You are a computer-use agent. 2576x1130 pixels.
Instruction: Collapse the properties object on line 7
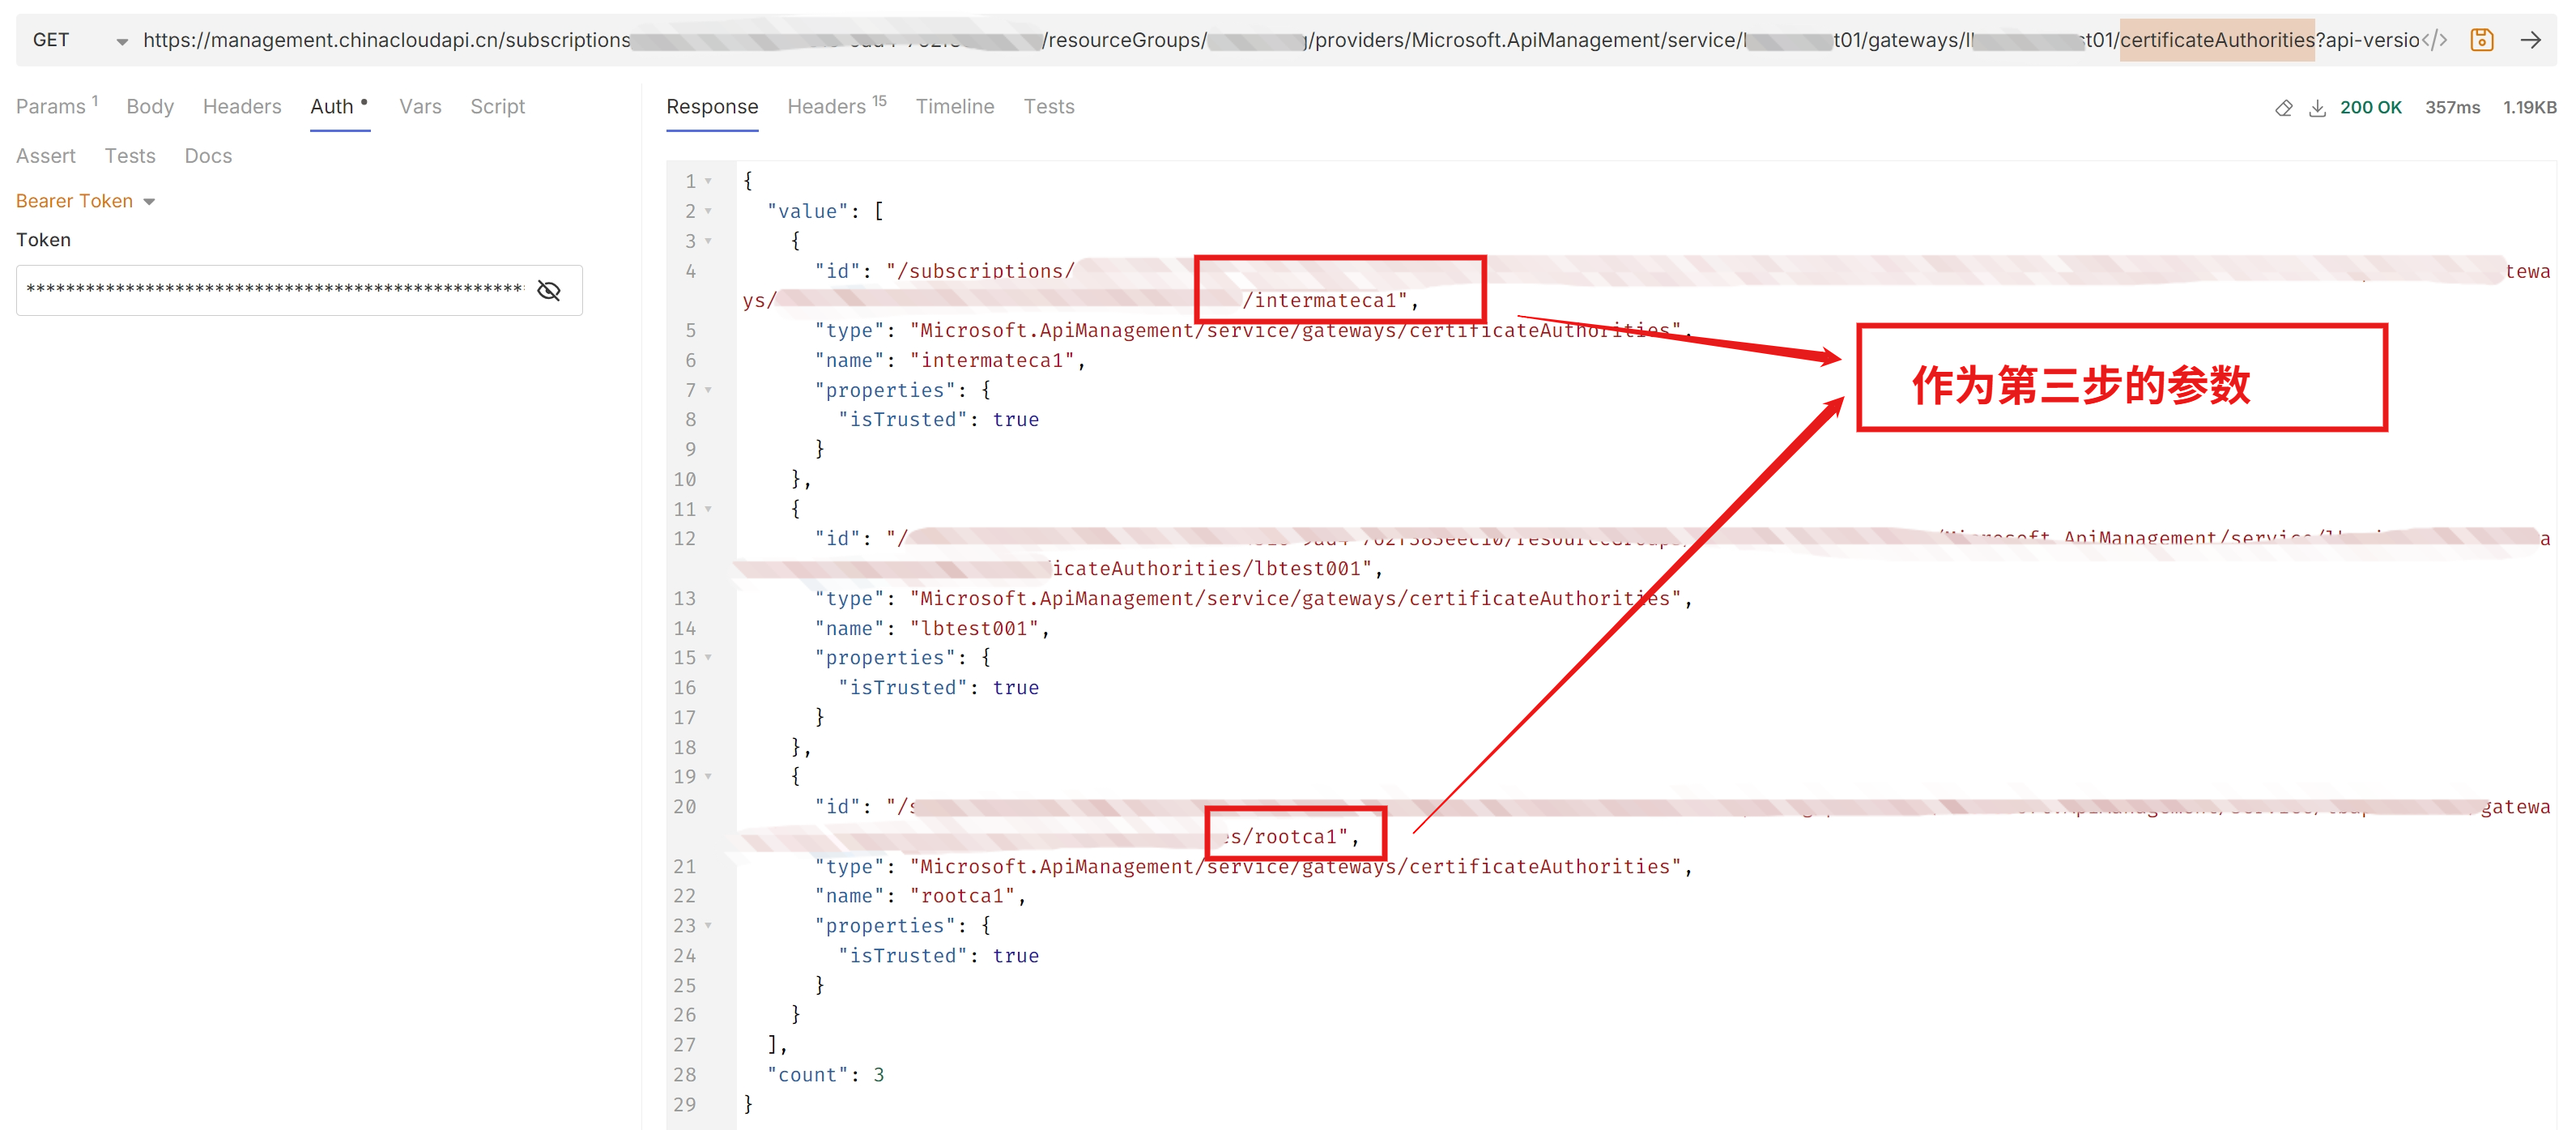pos(708,390)
